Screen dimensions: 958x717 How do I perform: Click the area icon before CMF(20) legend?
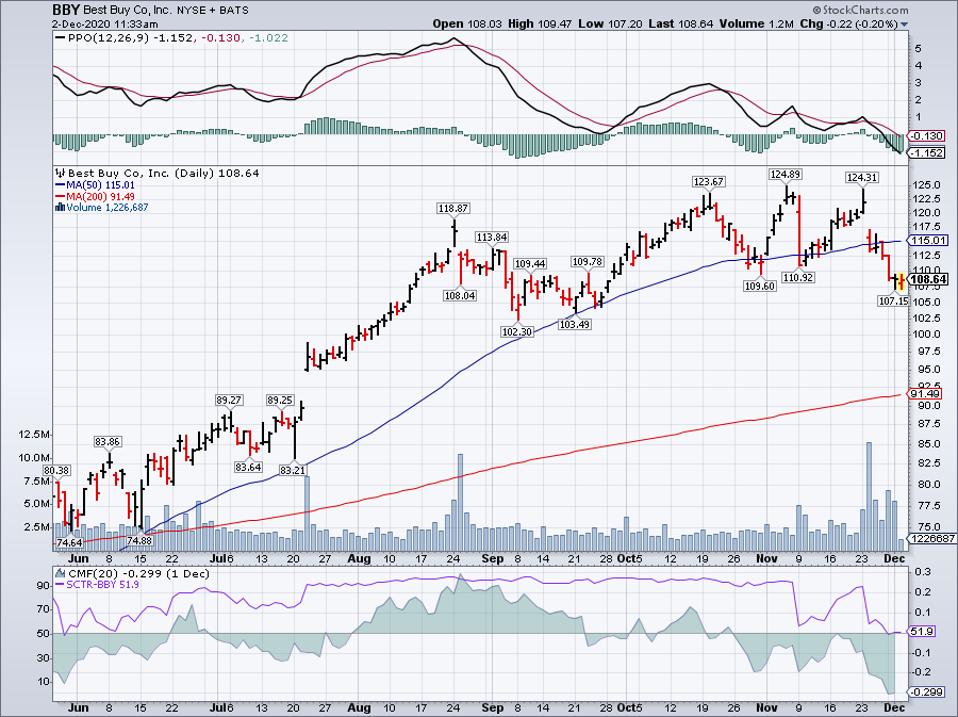pyautogui.click(x=60, y=574)
